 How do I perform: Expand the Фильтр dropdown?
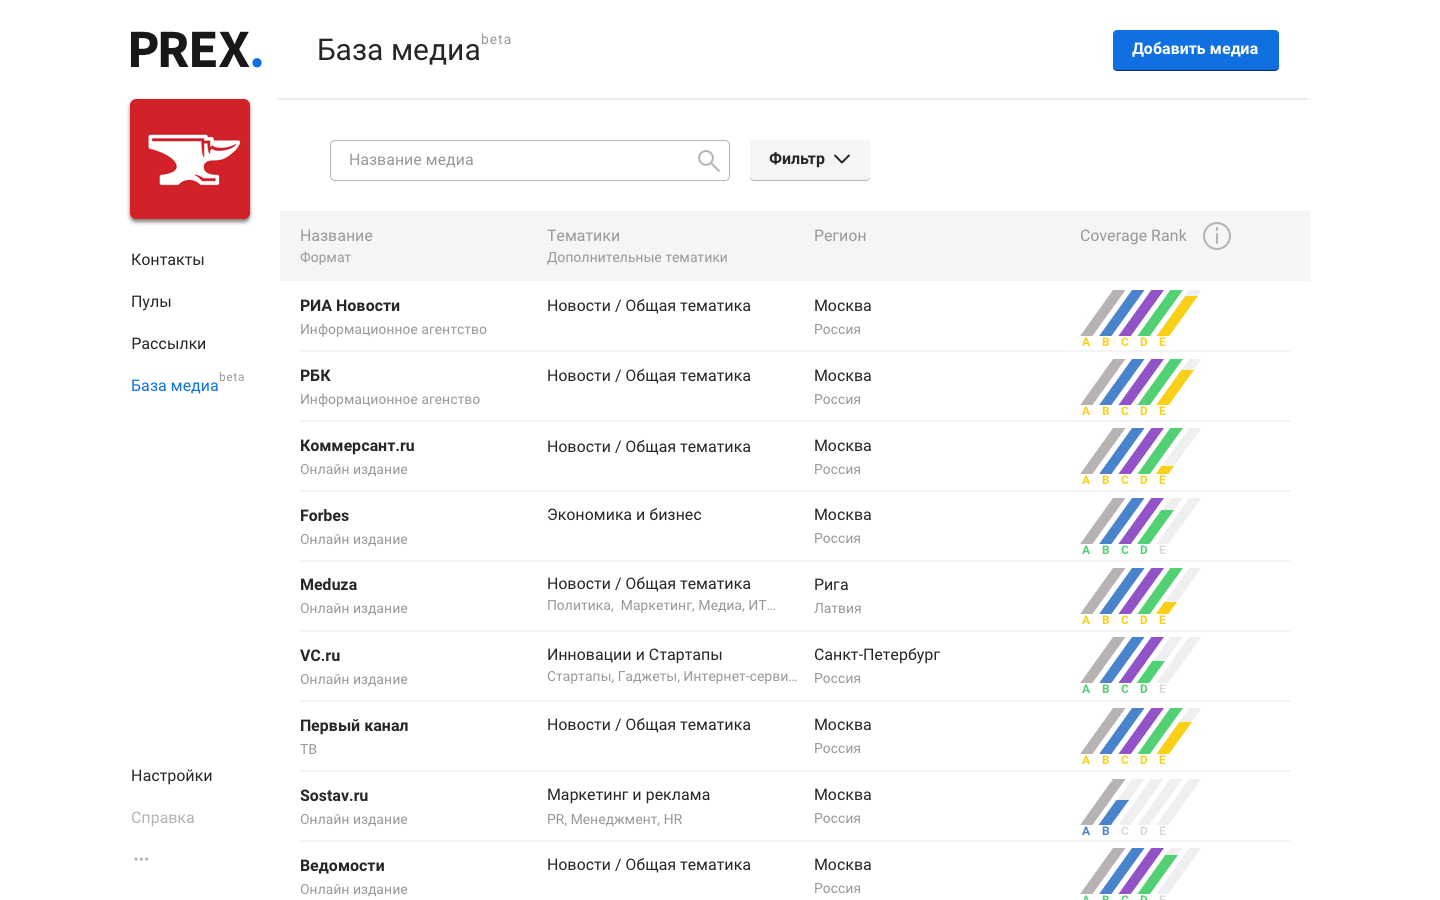(810, 160)
